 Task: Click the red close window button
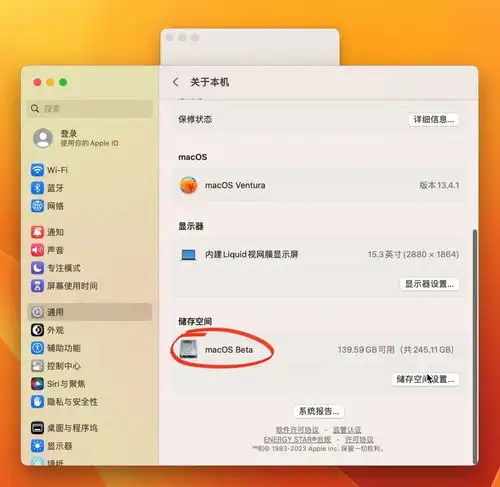(x=37, y=82)
